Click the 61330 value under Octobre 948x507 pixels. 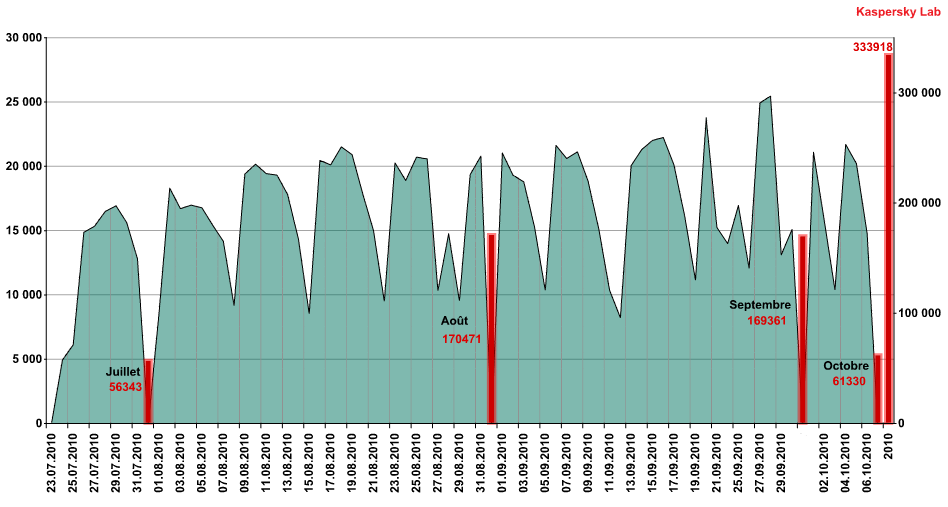849,381
